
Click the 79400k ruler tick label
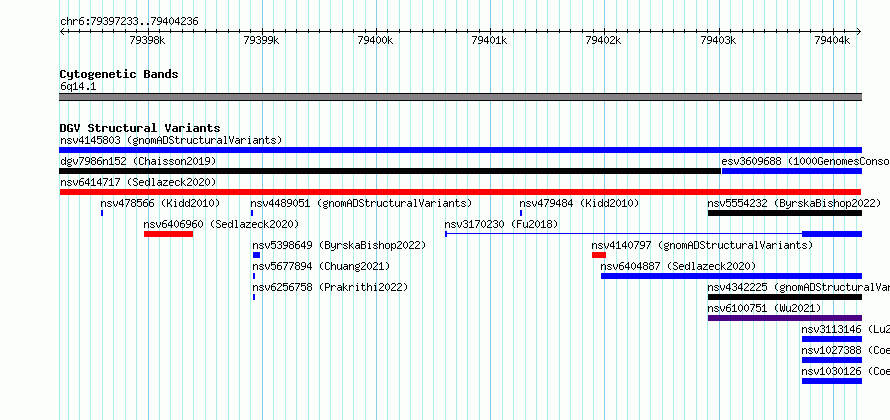(x=375, y=40)
